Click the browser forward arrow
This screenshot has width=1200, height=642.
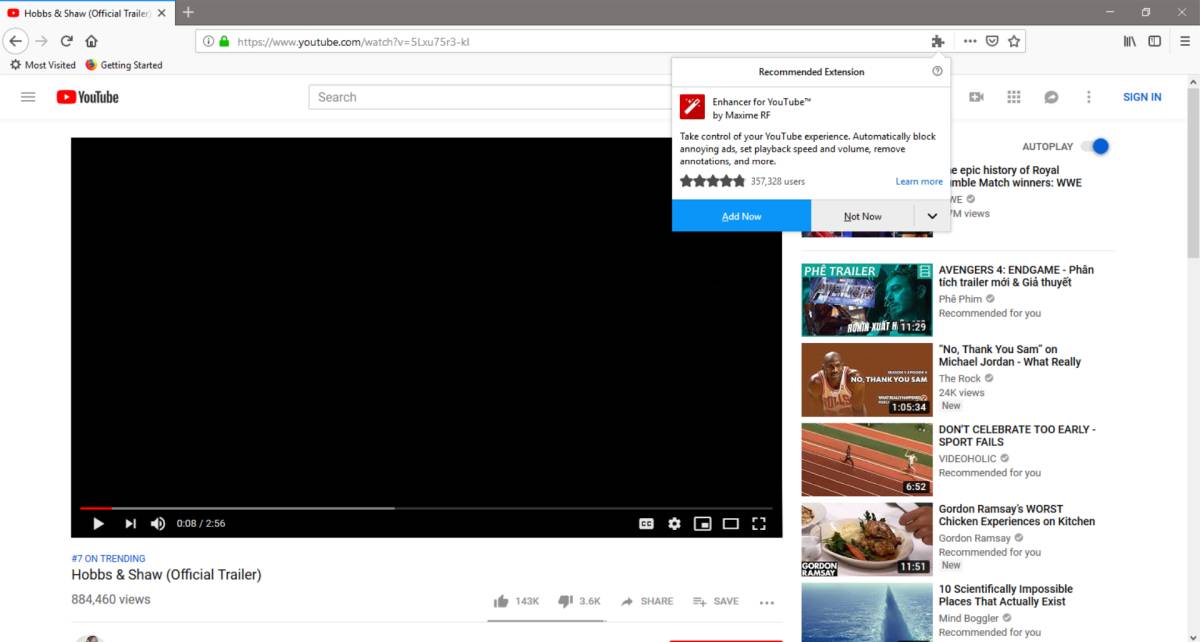pos(41,41)
